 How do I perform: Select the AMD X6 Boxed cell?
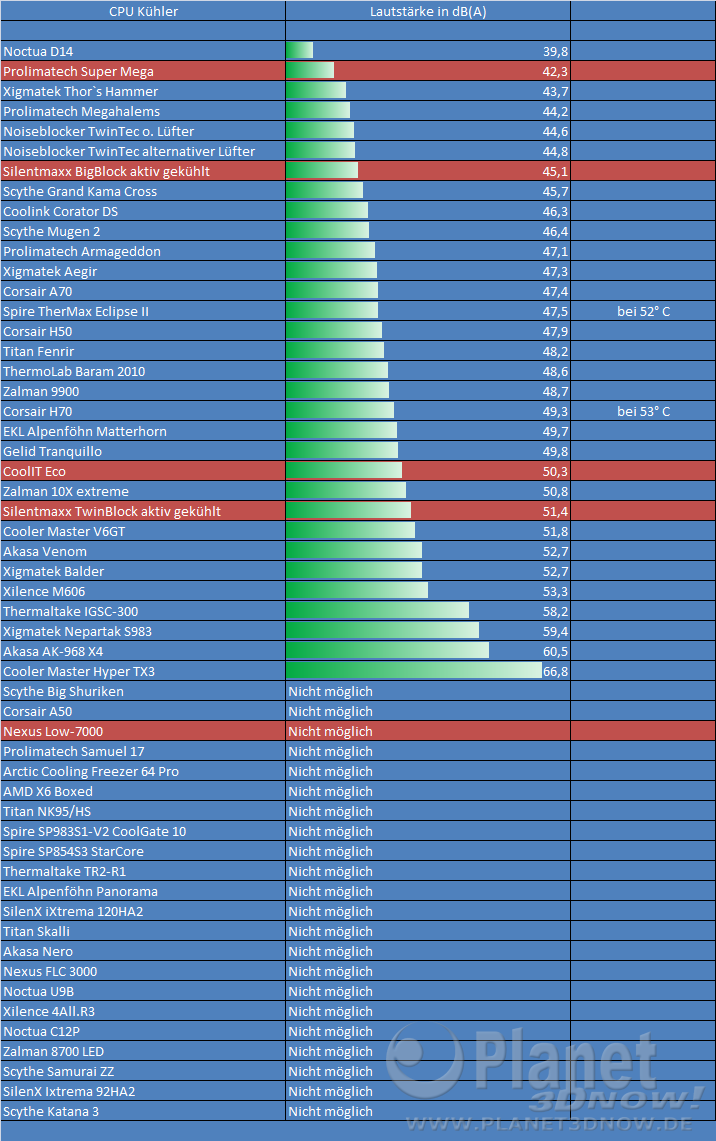click(x=48, y=791)
